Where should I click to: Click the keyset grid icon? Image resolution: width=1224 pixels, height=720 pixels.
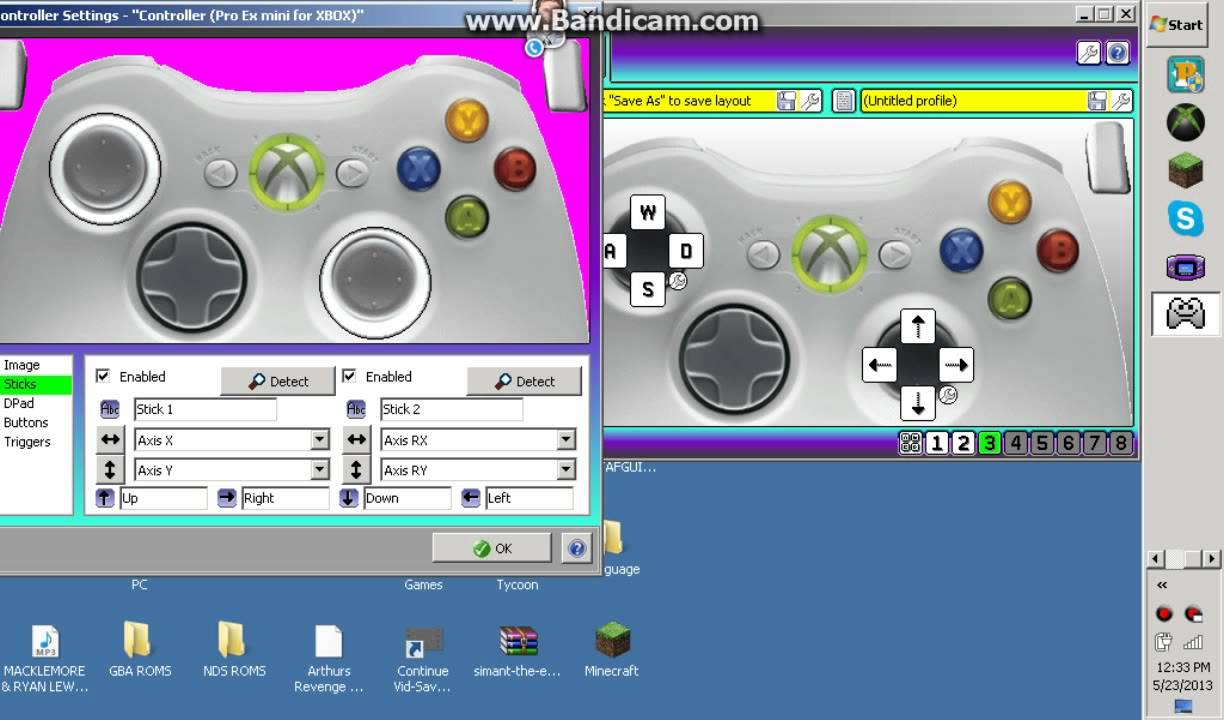point(910,443)
